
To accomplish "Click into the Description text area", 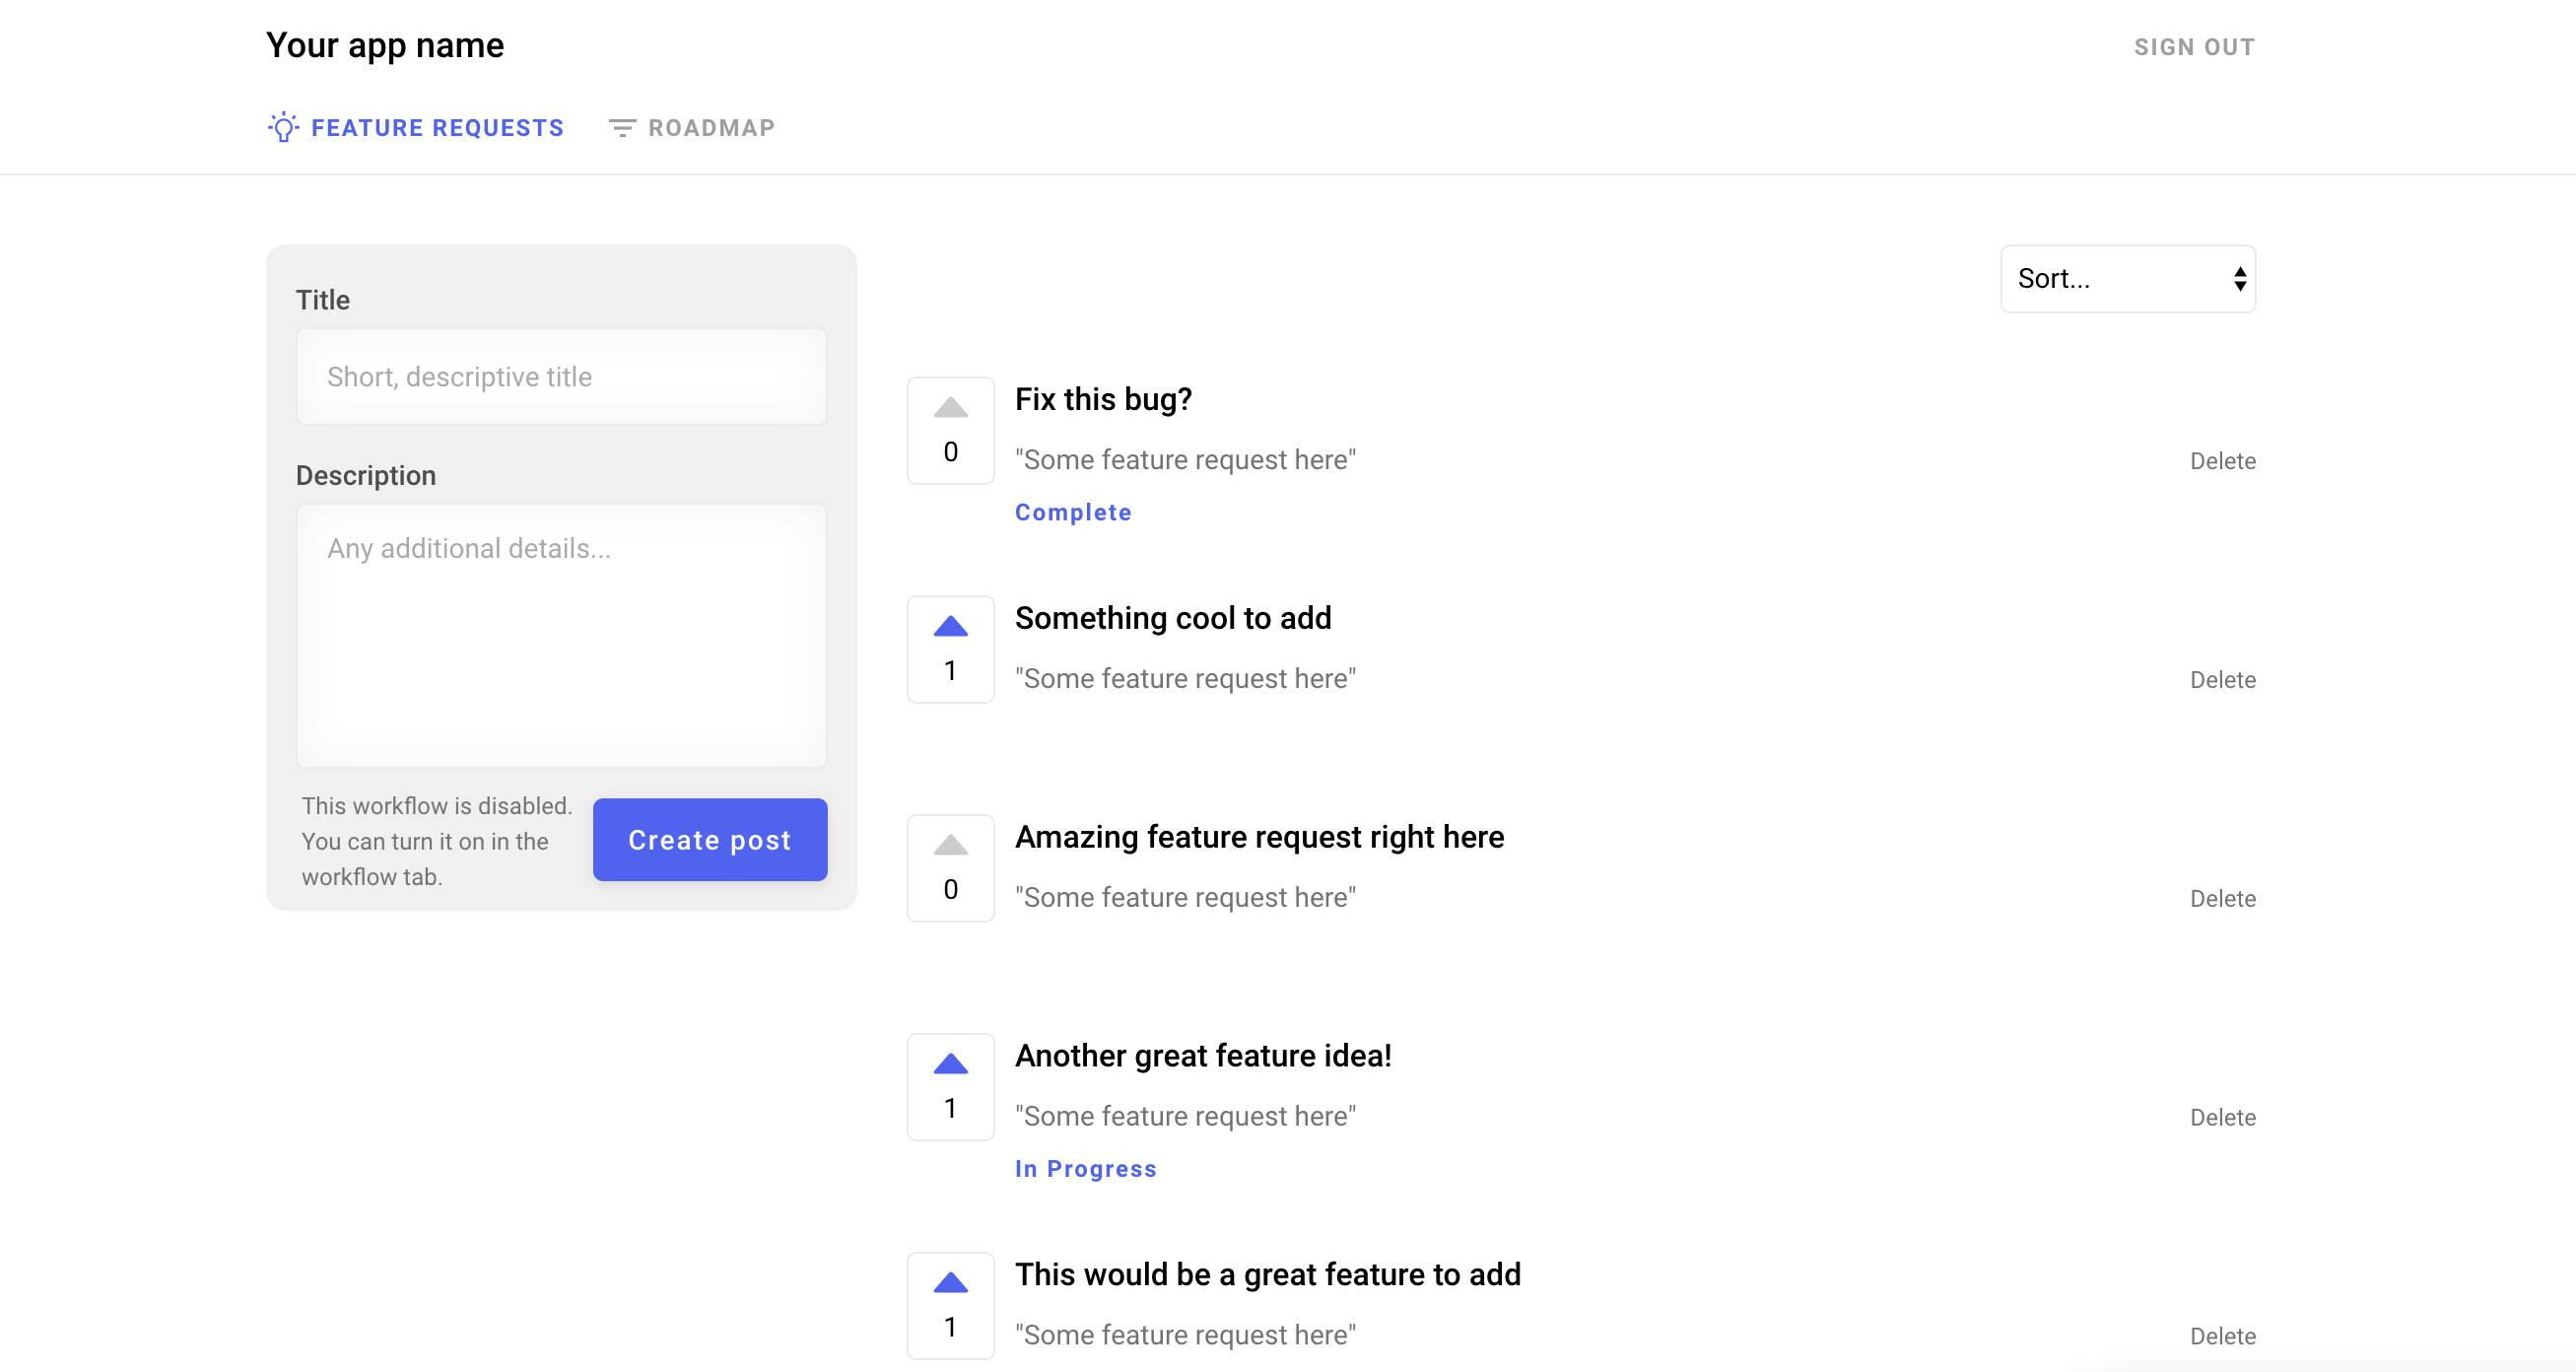I will pos(561,635).
